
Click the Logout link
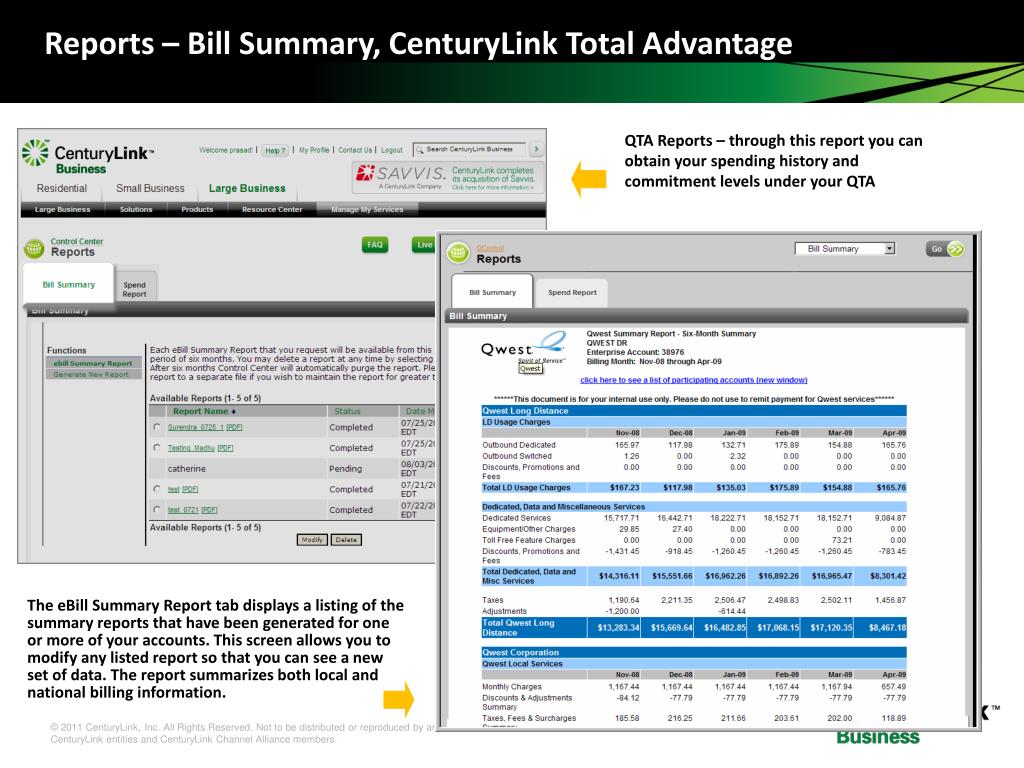(392, 150)
